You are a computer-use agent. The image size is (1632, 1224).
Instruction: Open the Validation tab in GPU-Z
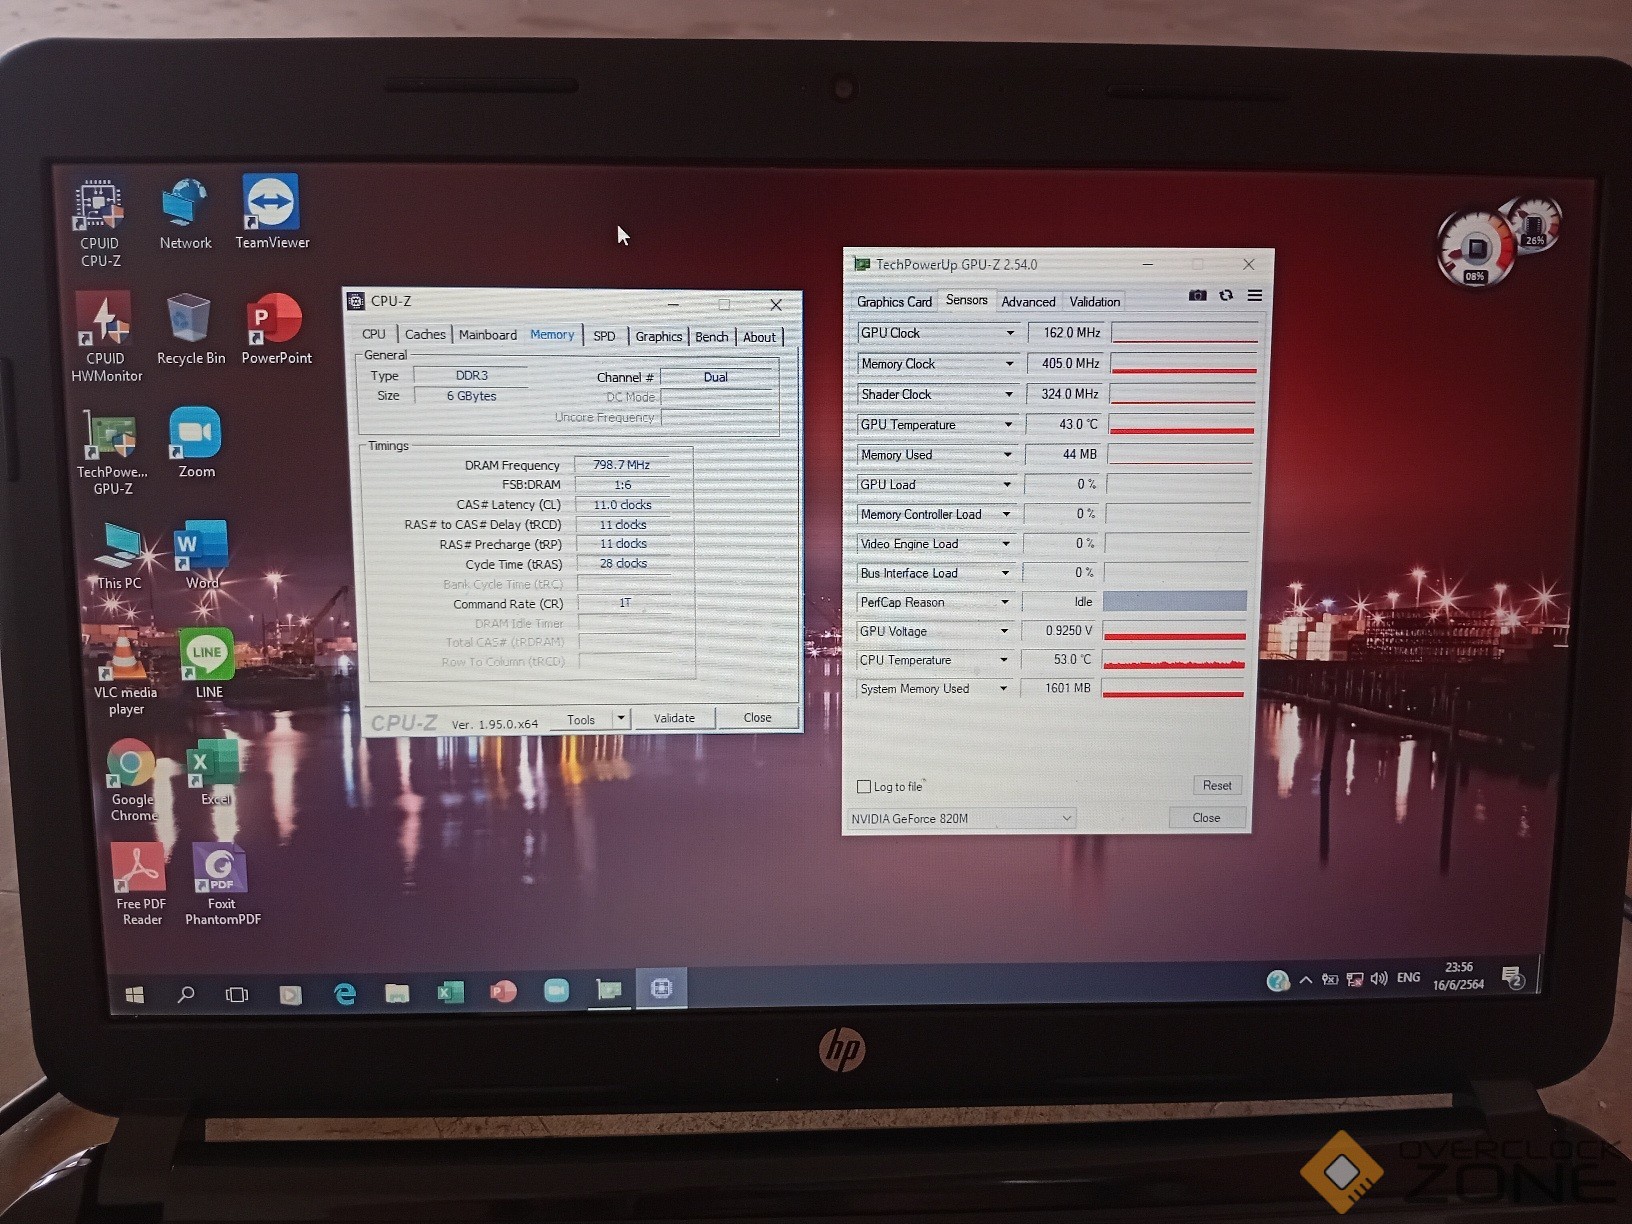coord(1094,301)
